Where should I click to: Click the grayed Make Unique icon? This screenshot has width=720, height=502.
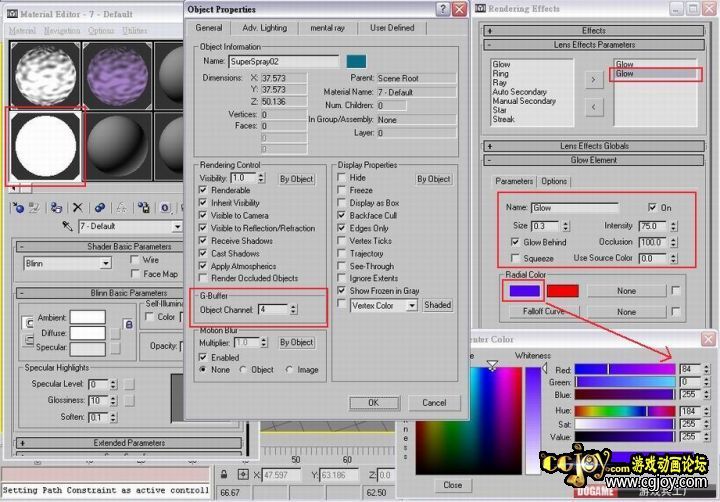click(121, 208)
